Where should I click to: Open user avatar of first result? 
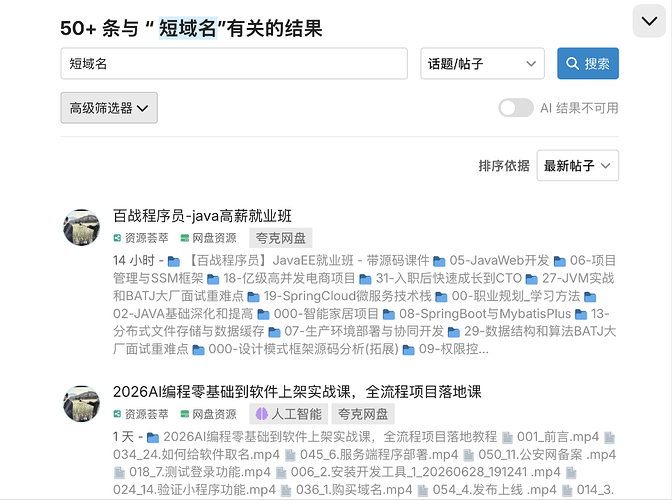tap(81, 227)
